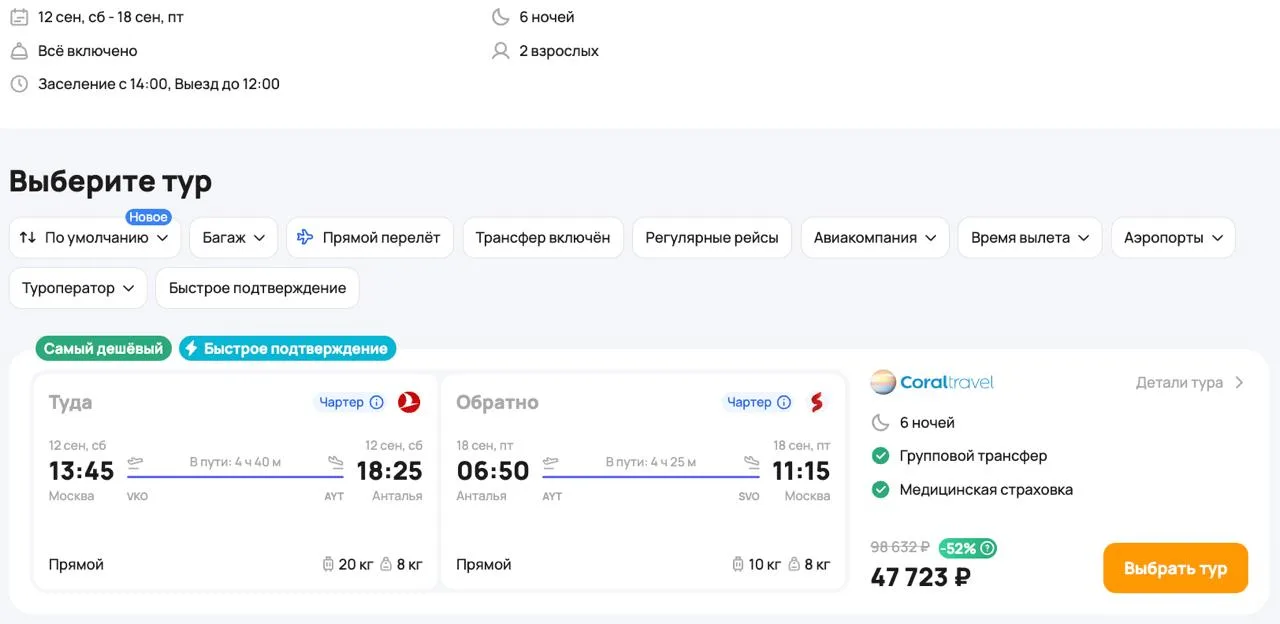Click the SVO airport code
This screenshot has width=1280, height=624.
[x=749, y=497]
